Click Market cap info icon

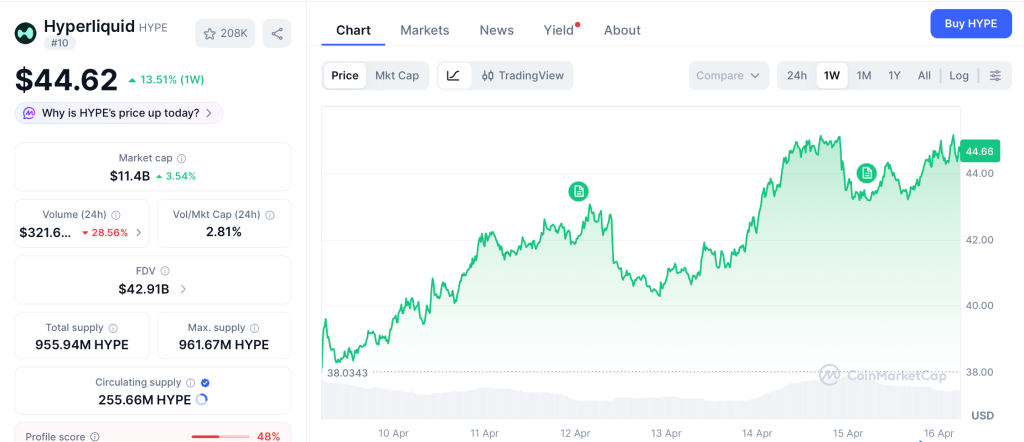click(181, 158)
